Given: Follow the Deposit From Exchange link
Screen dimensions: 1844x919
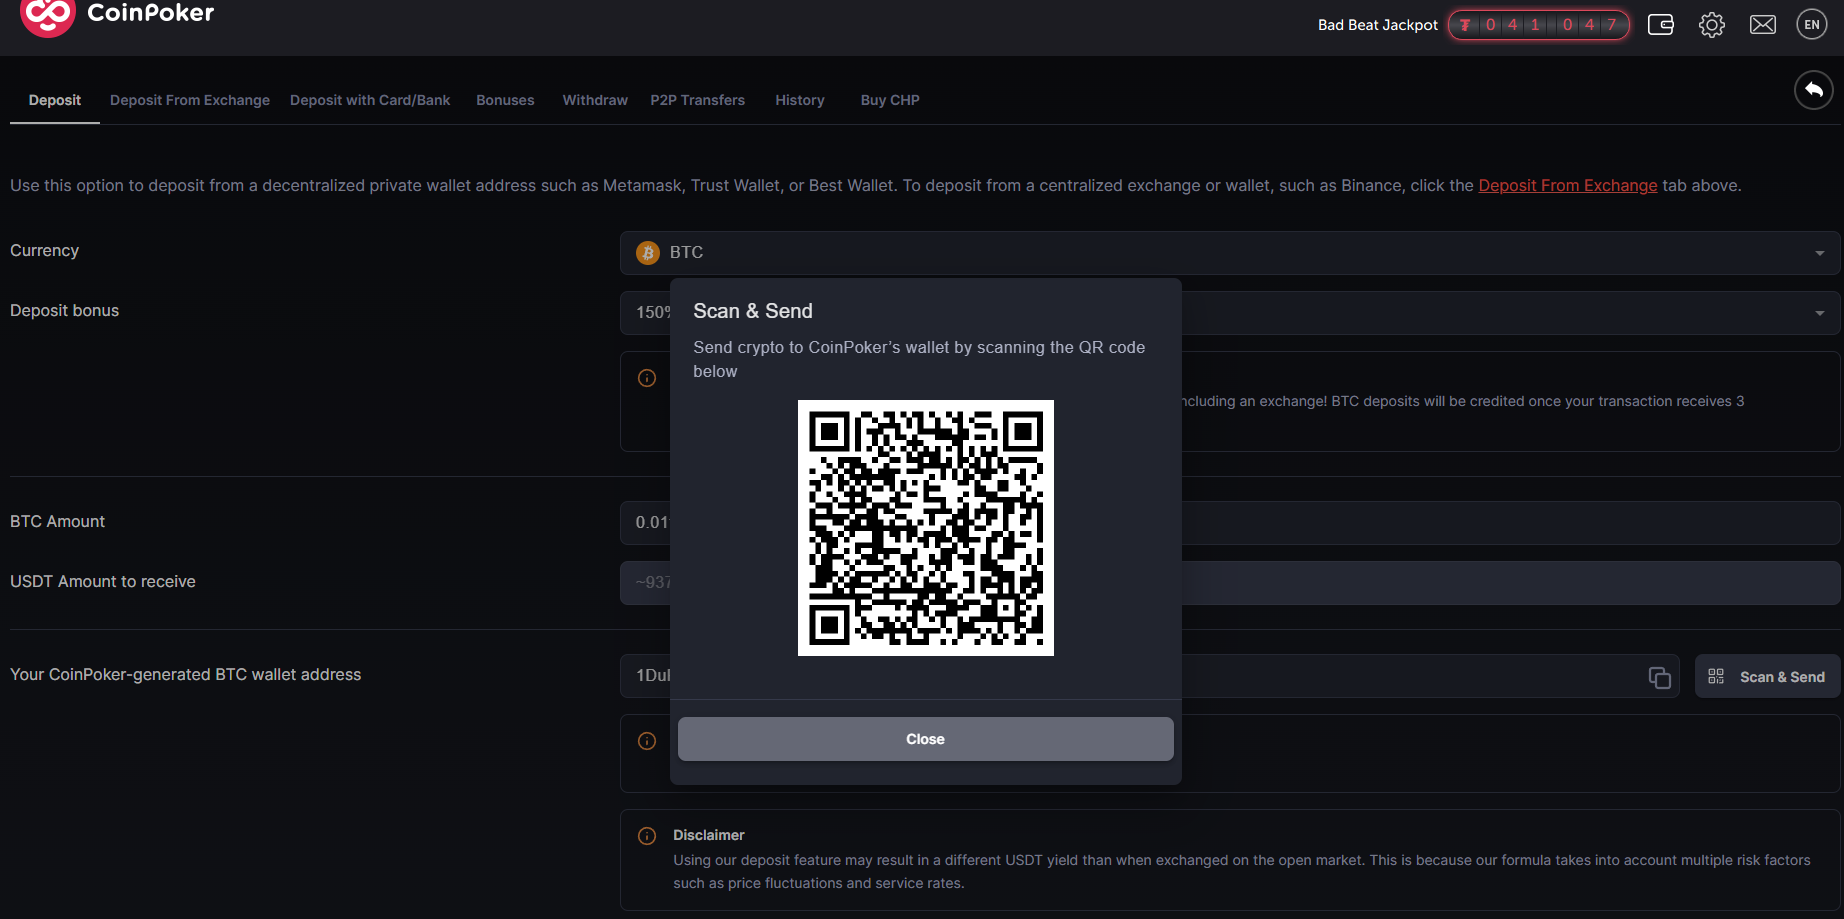Looking at the screenshot, I should click(x=1567, y=185).
